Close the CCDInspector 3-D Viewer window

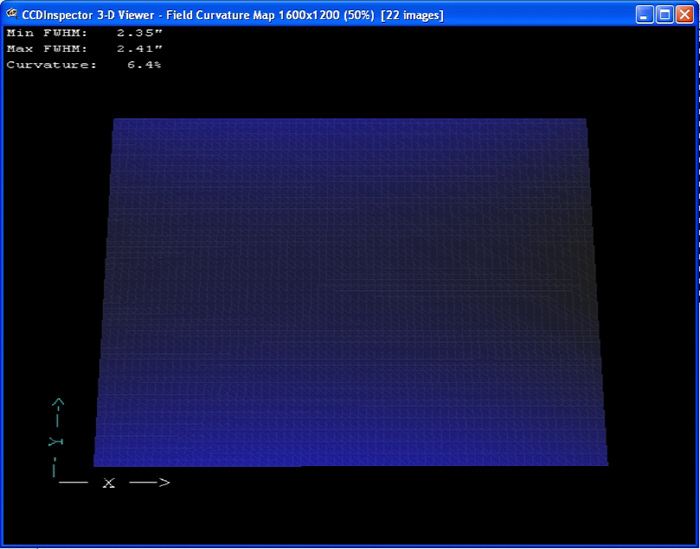coord(685,15)
